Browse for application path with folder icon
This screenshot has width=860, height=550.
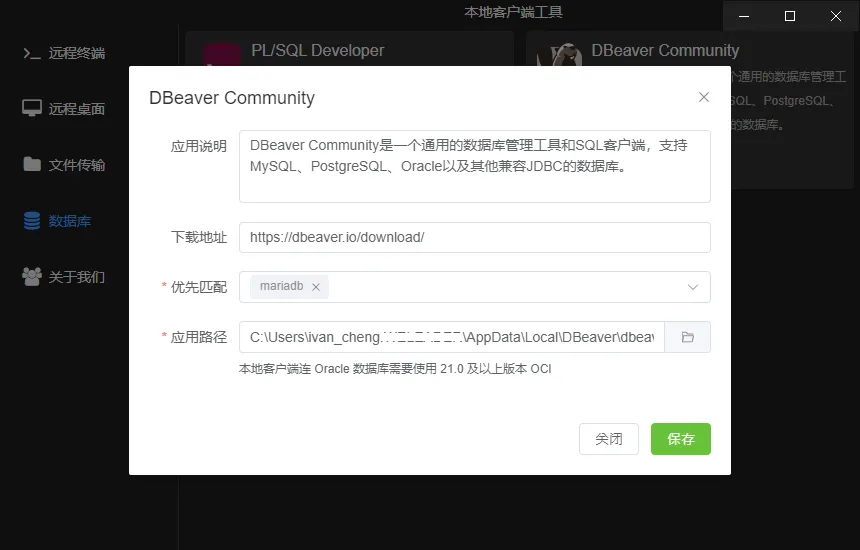tap(688, 337)
